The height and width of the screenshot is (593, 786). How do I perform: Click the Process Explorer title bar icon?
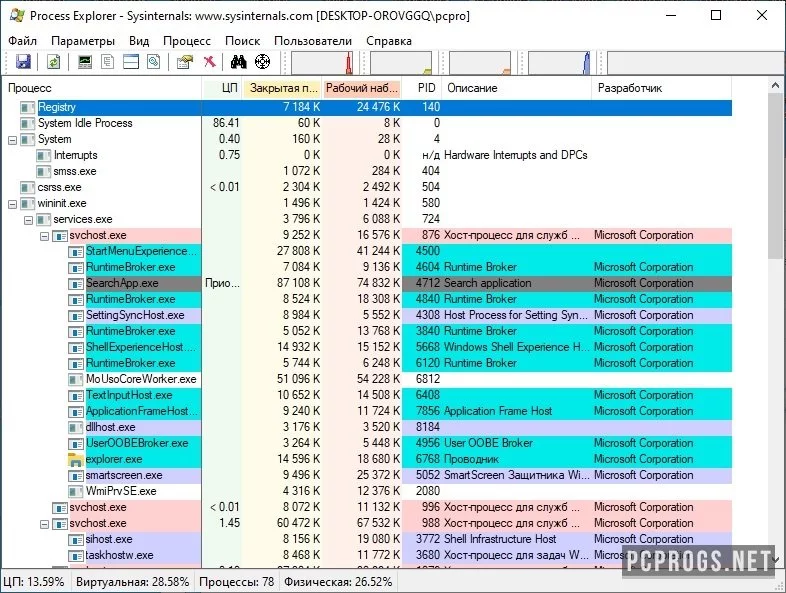point(17,16)
